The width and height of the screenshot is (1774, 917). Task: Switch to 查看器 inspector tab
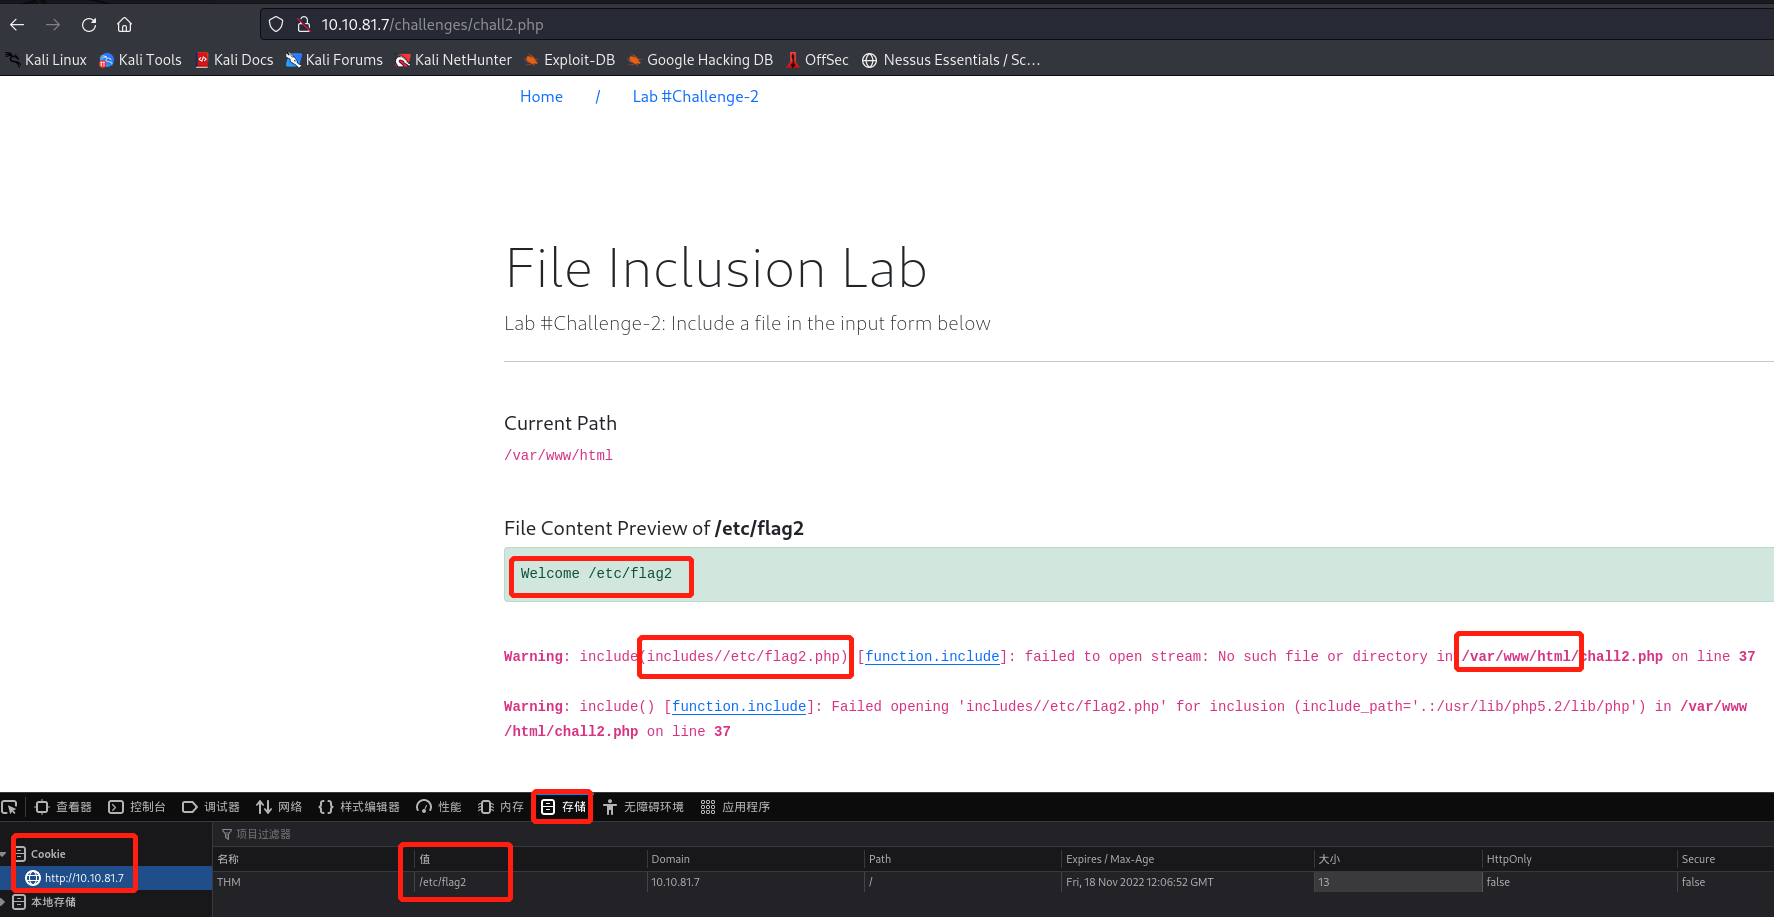tap(64, 807)
